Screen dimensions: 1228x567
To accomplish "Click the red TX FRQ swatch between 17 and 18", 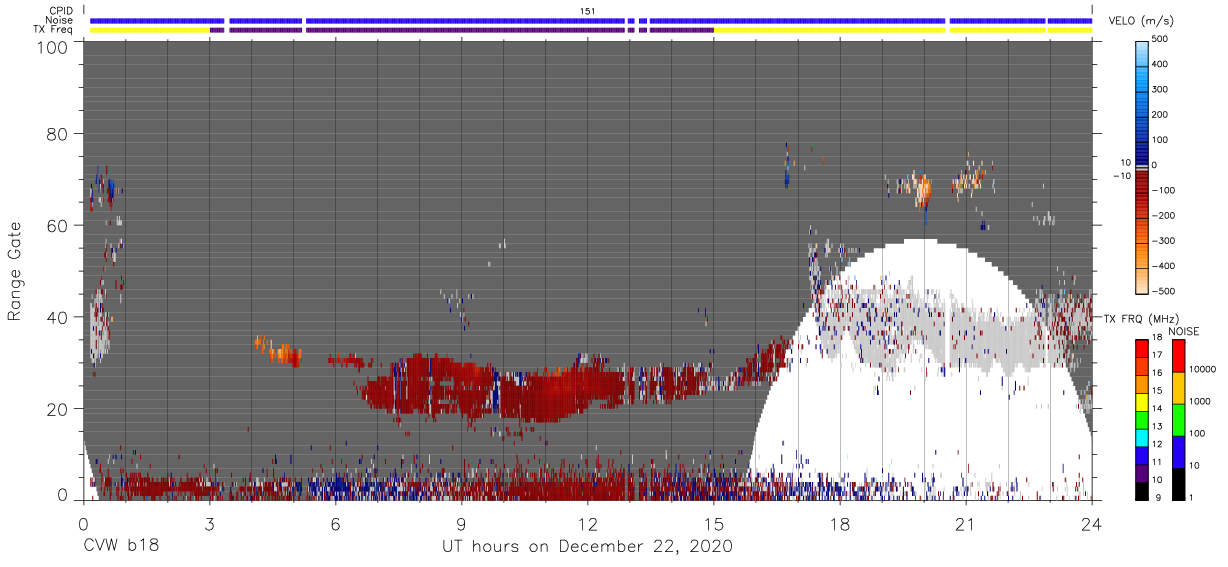I will [1142, 349].
